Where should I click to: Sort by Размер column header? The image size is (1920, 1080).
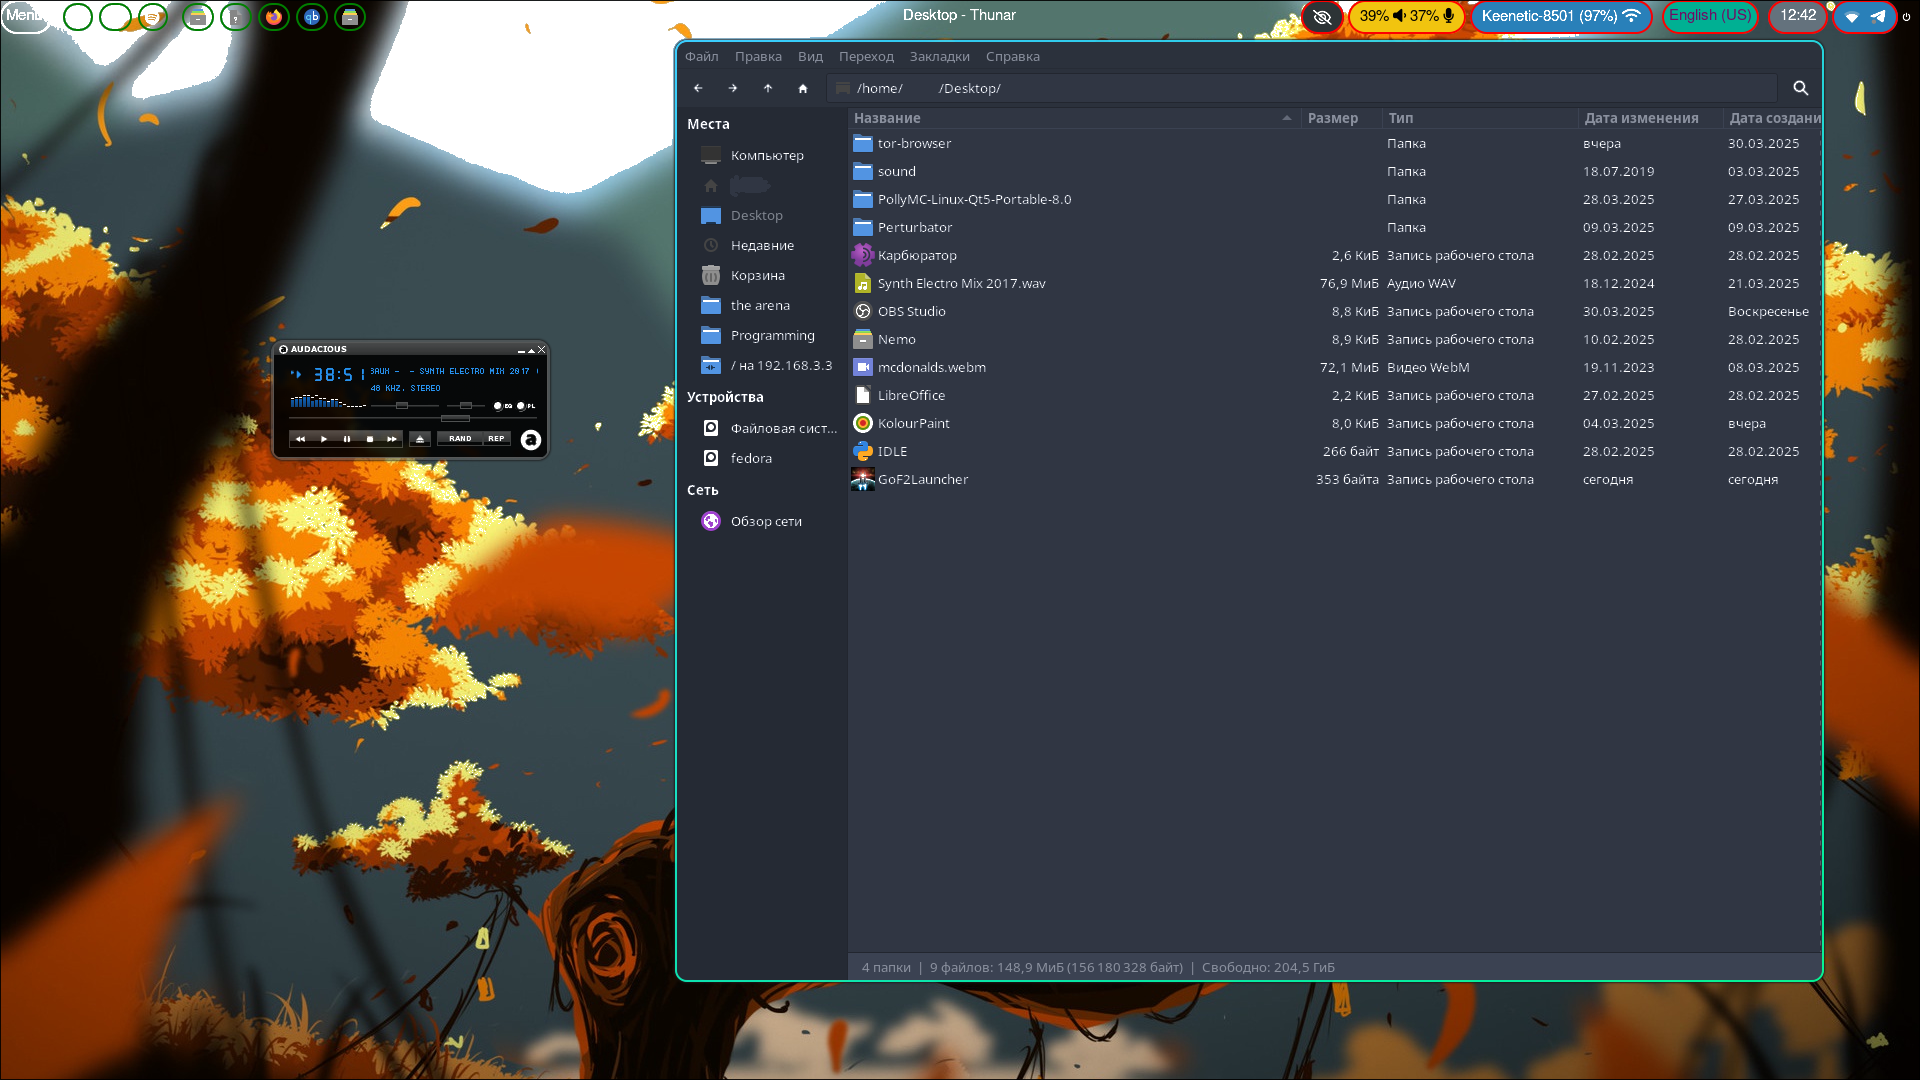point(1332,118)
